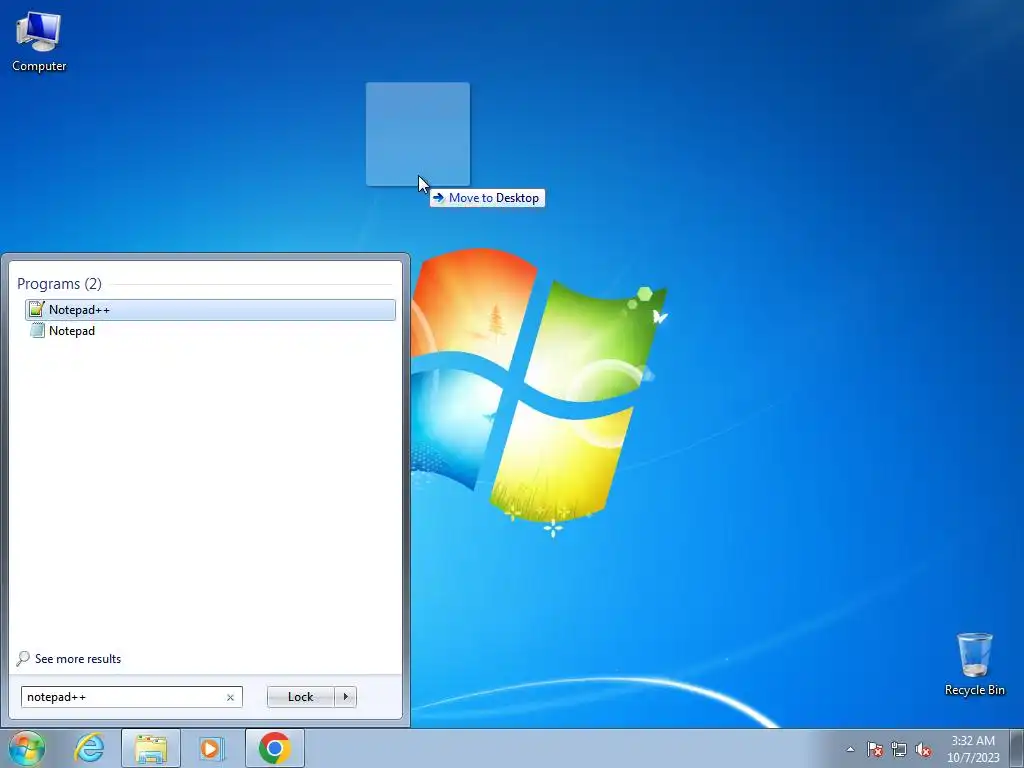Click the network status tray icon
This screenshot has width=1024, height=768.
899,749
